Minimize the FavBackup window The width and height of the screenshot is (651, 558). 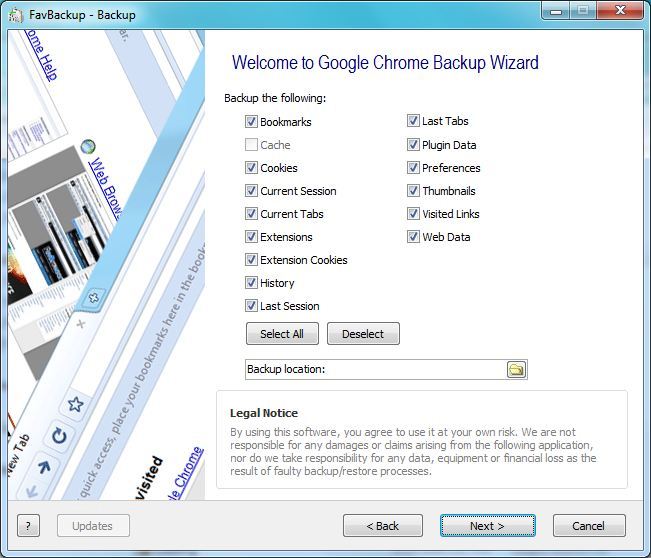click(556, 11)
